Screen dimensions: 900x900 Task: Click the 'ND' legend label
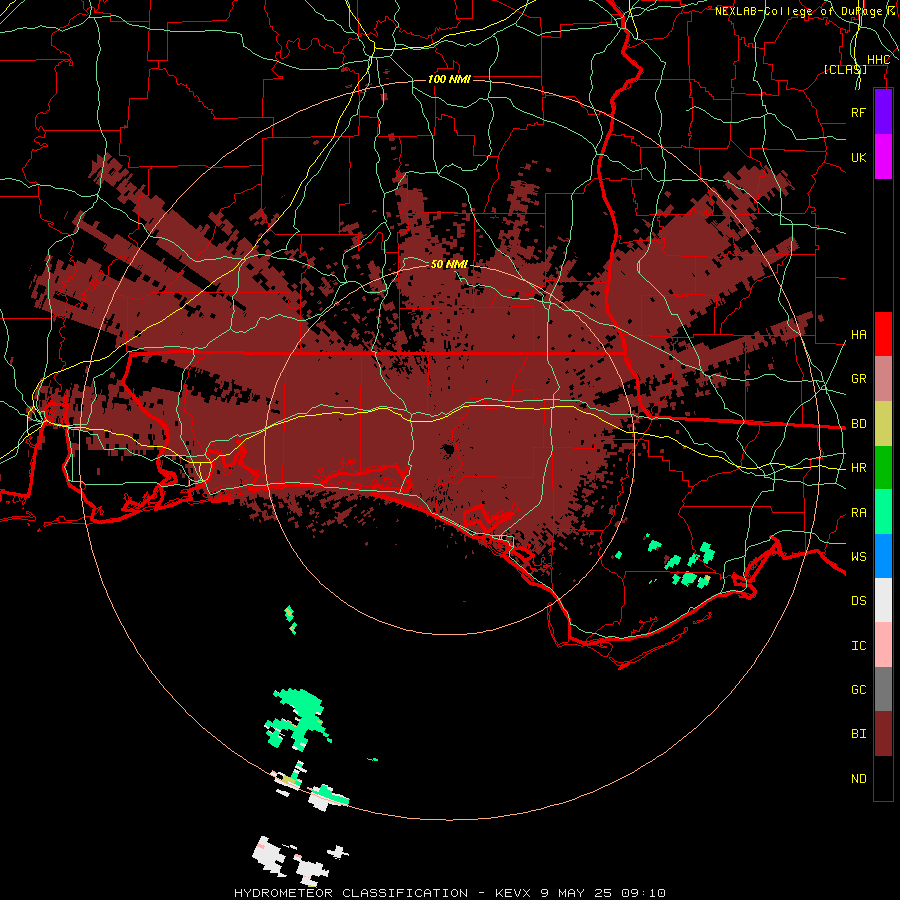click(x=859, y=779)
